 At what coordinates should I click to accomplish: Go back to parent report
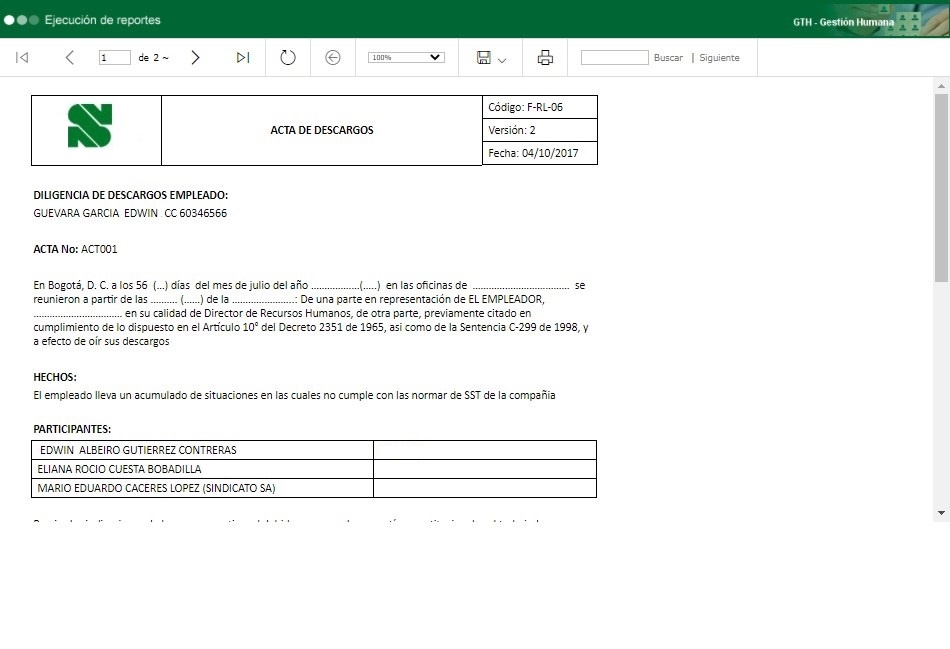tap(333, 58)
